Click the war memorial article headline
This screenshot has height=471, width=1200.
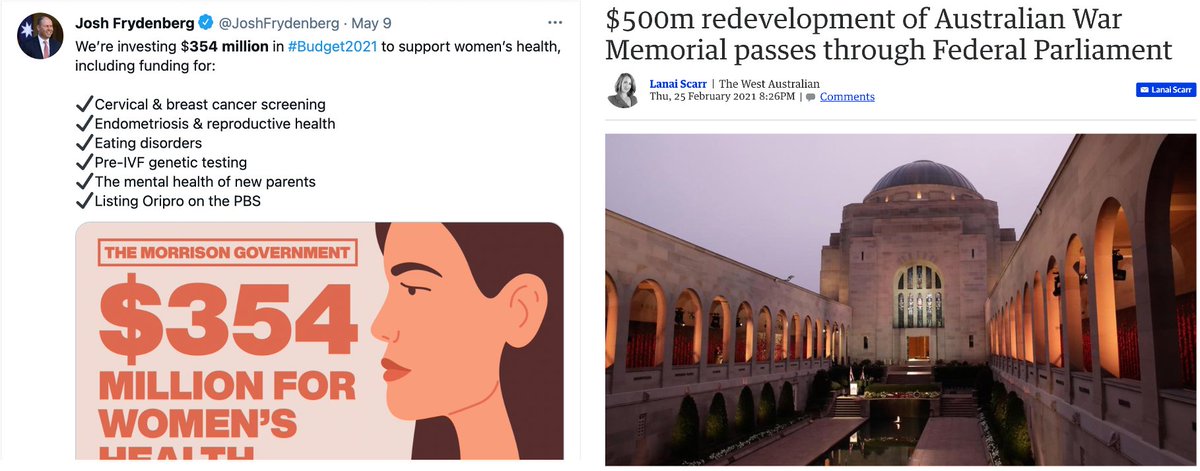point(889,34)
